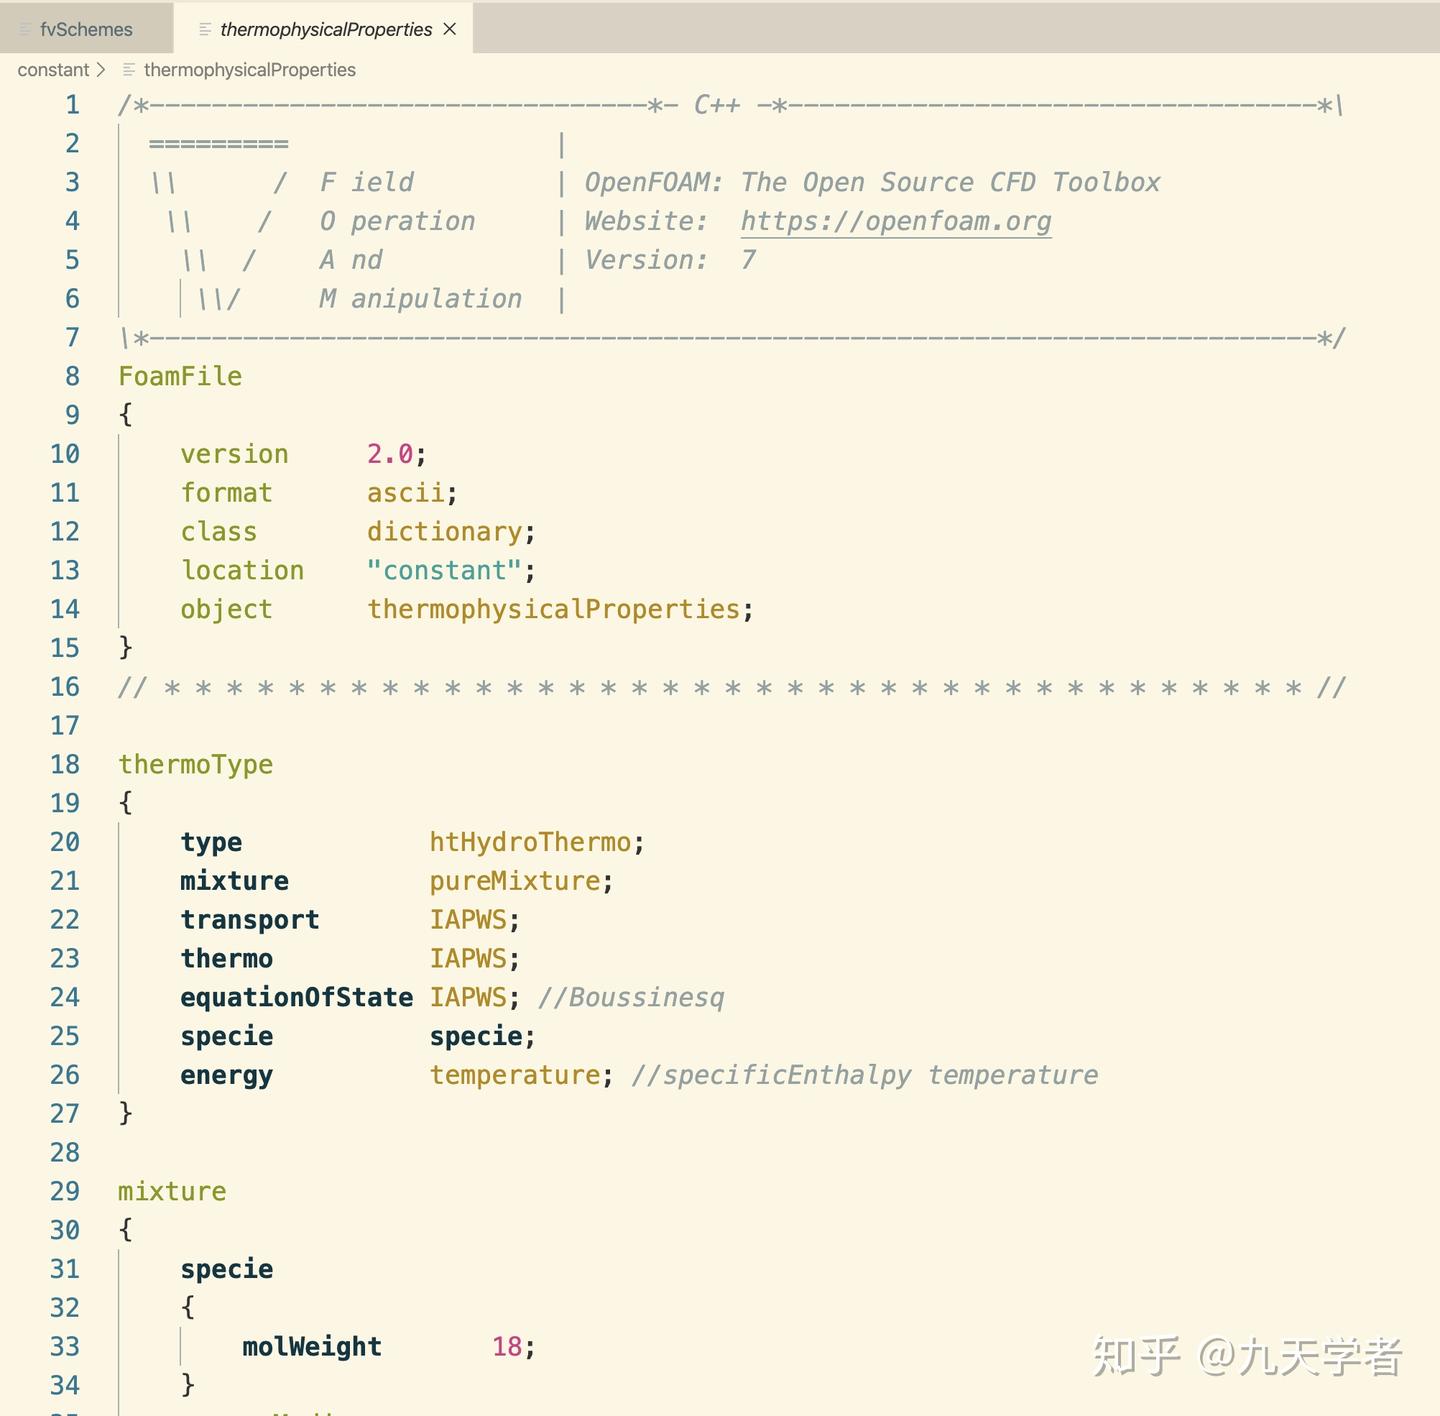Viewport: 1440px width, 1416px height.
Task: Place cursor on thermoType keyword
Action: pyautogui.click(x=196, y=765)
